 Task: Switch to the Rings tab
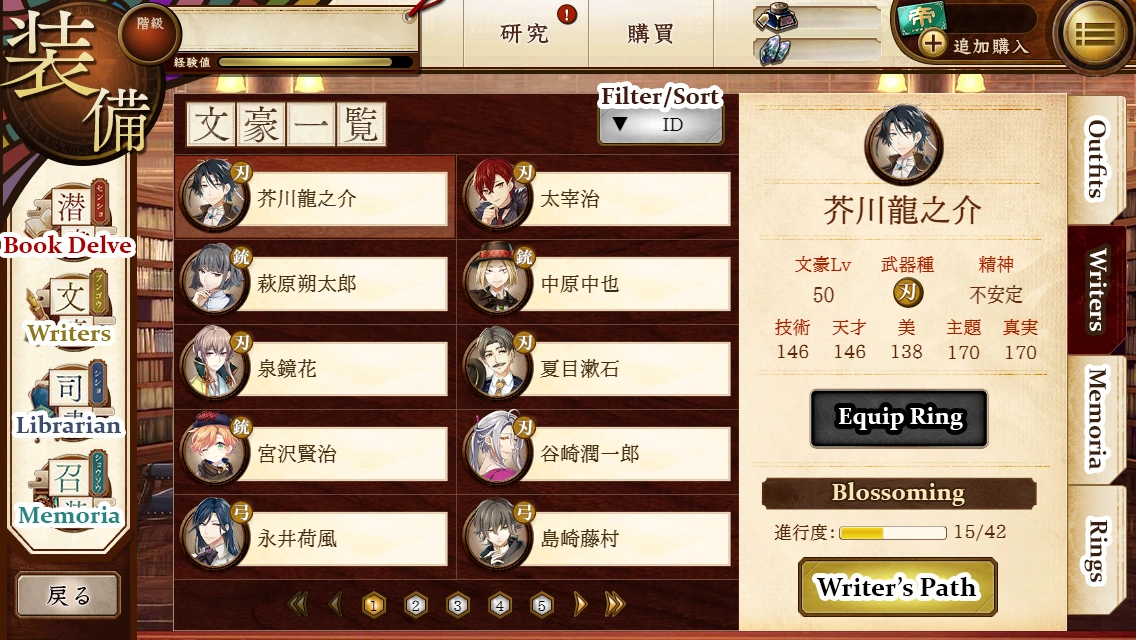(1096, 551)
